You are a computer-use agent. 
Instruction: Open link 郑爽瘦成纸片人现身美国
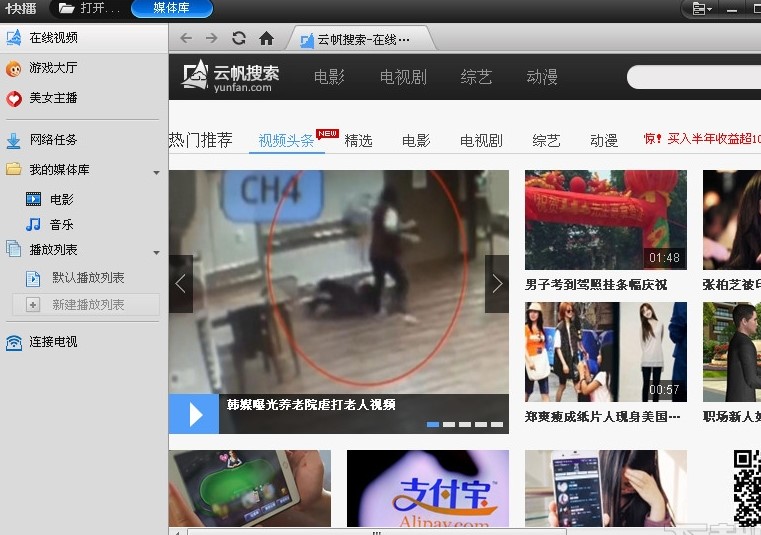pos(602,417)
